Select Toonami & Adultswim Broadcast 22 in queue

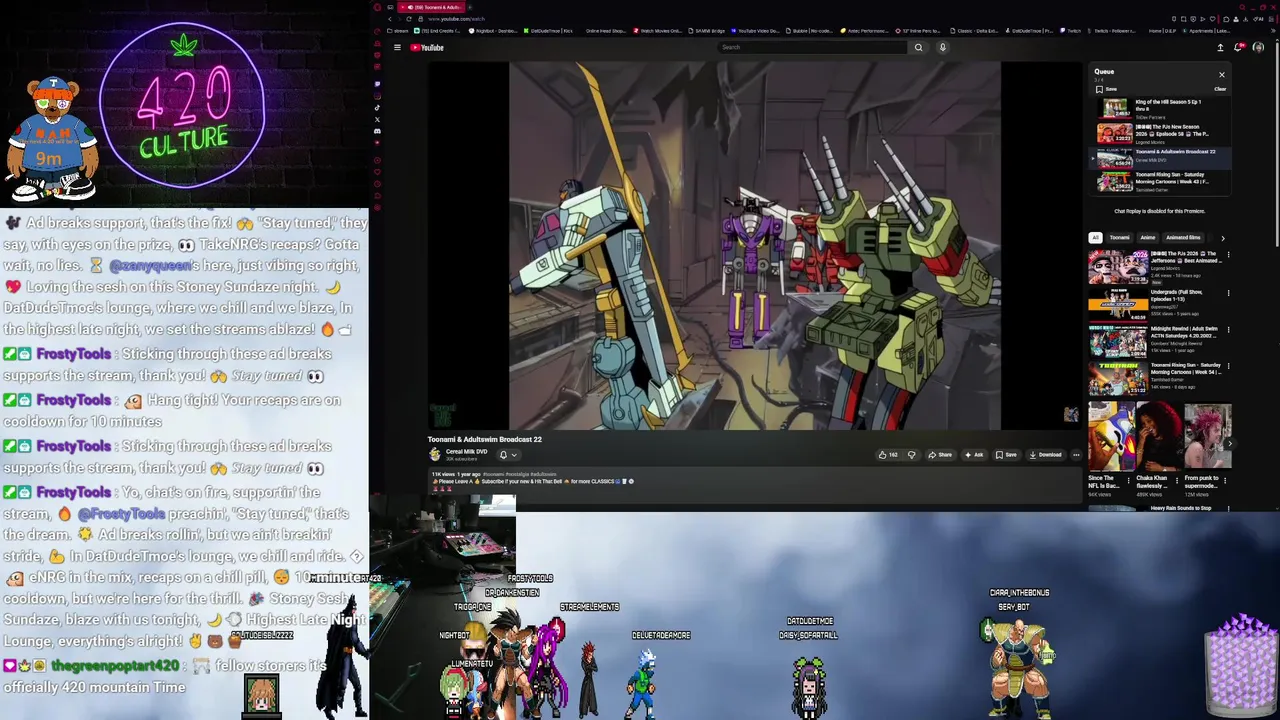[x=1160, y=158]
